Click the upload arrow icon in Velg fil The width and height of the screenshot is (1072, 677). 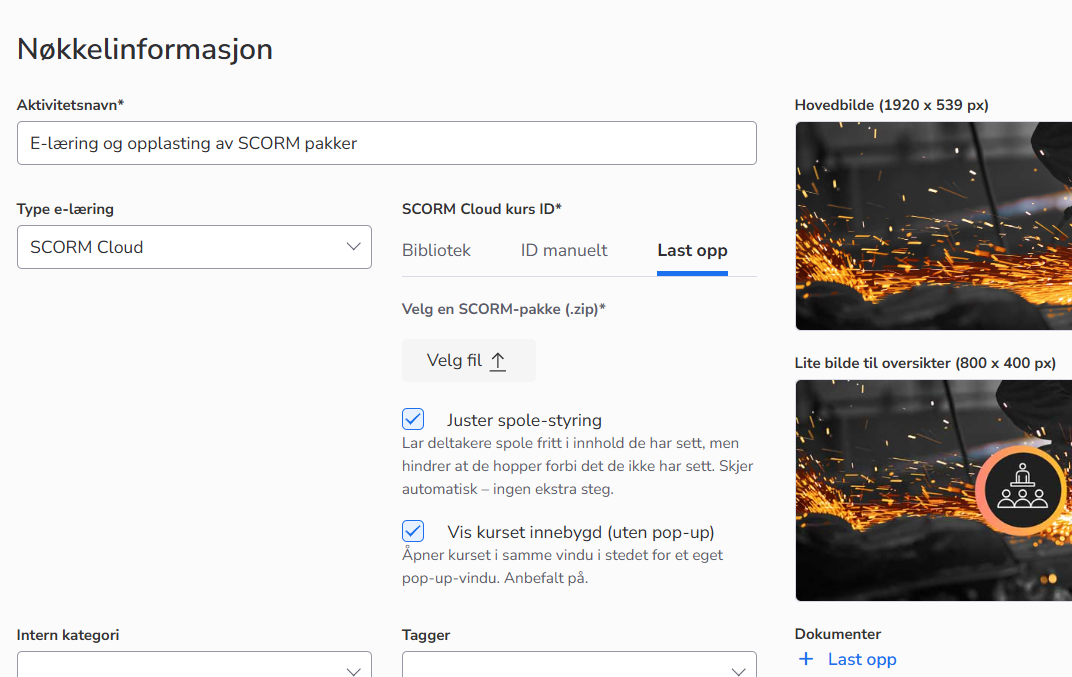[498, 361]
